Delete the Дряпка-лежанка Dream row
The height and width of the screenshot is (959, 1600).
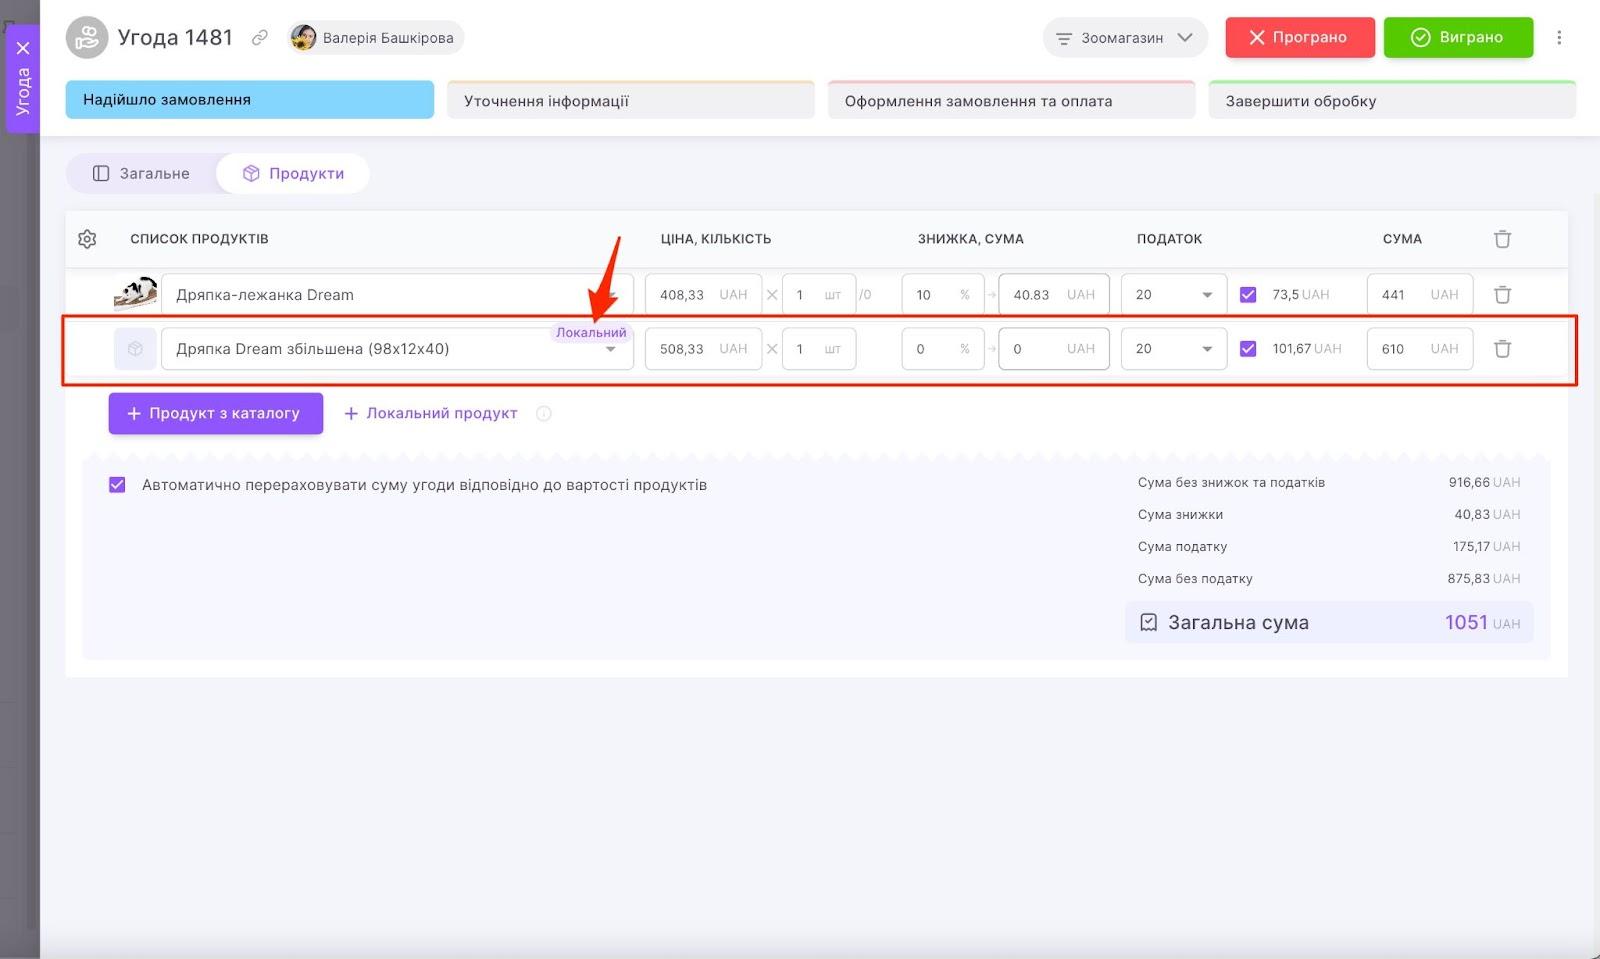tap(1502, 295)
